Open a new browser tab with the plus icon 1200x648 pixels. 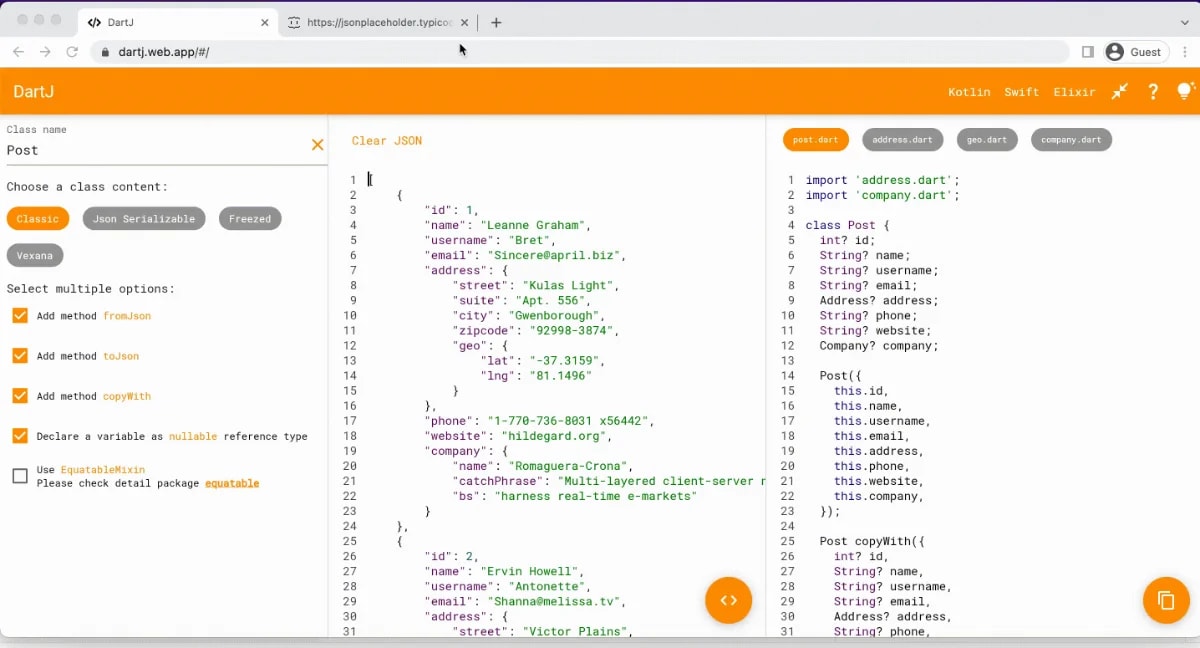pyautogui.click(x=496, y=21)
